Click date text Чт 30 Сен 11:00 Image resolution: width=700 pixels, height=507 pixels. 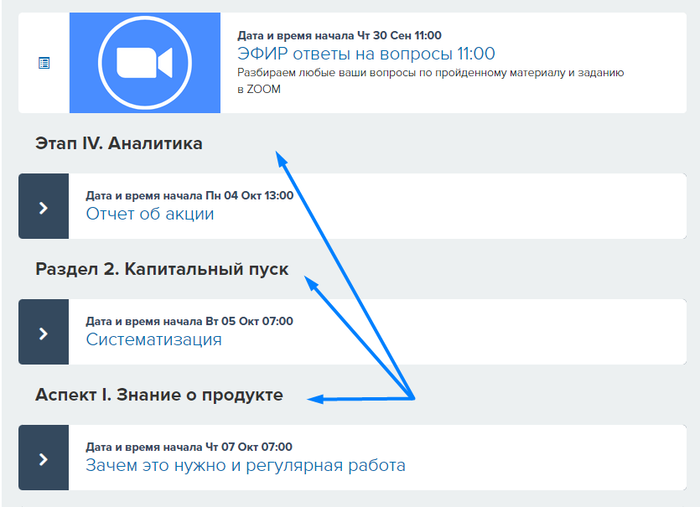[x=399, y=35]
